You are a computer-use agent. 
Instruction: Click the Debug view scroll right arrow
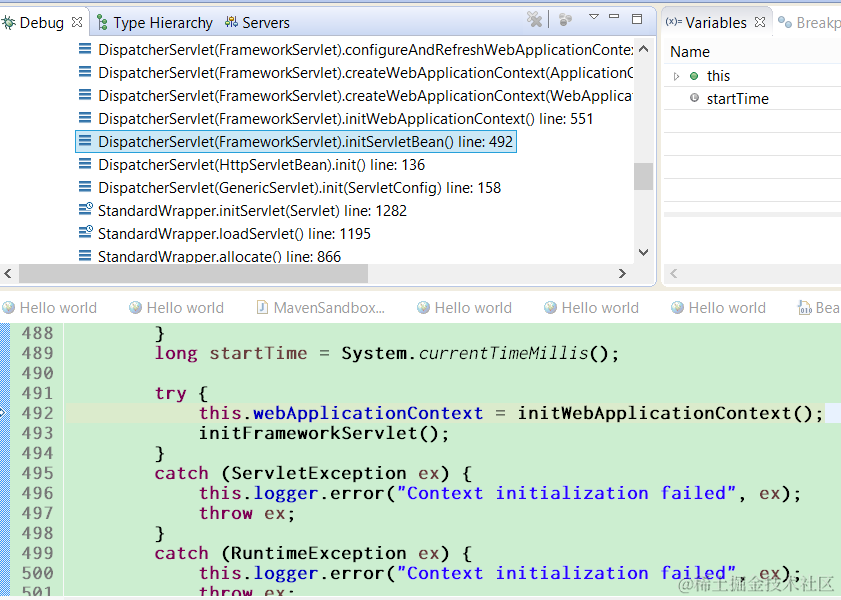(x=622, y=273)
